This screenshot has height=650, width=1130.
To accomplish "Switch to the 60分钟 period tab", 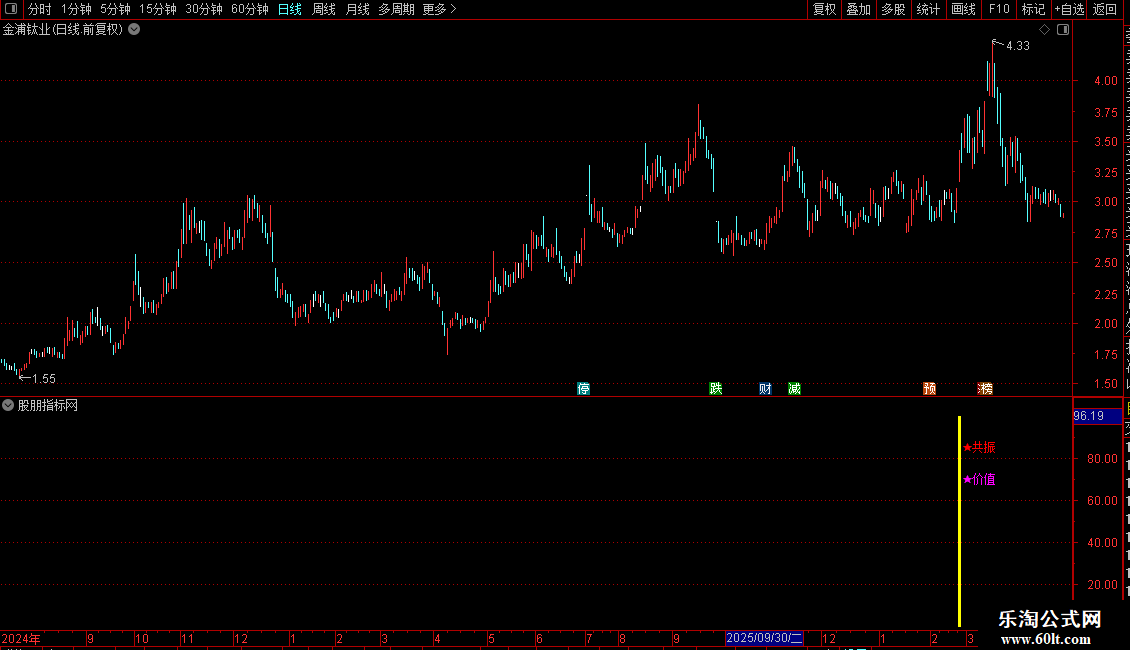I will [249, 9].
